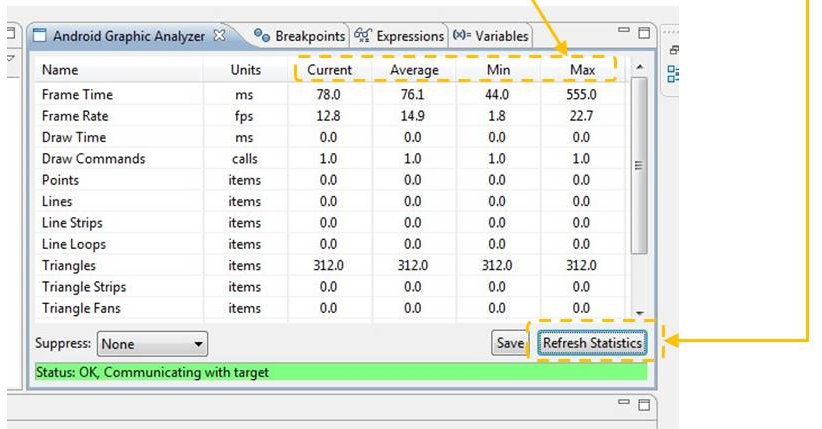Click the vertical scrollbar thumb of the table

pyautogui.click(x=639, y=166)
